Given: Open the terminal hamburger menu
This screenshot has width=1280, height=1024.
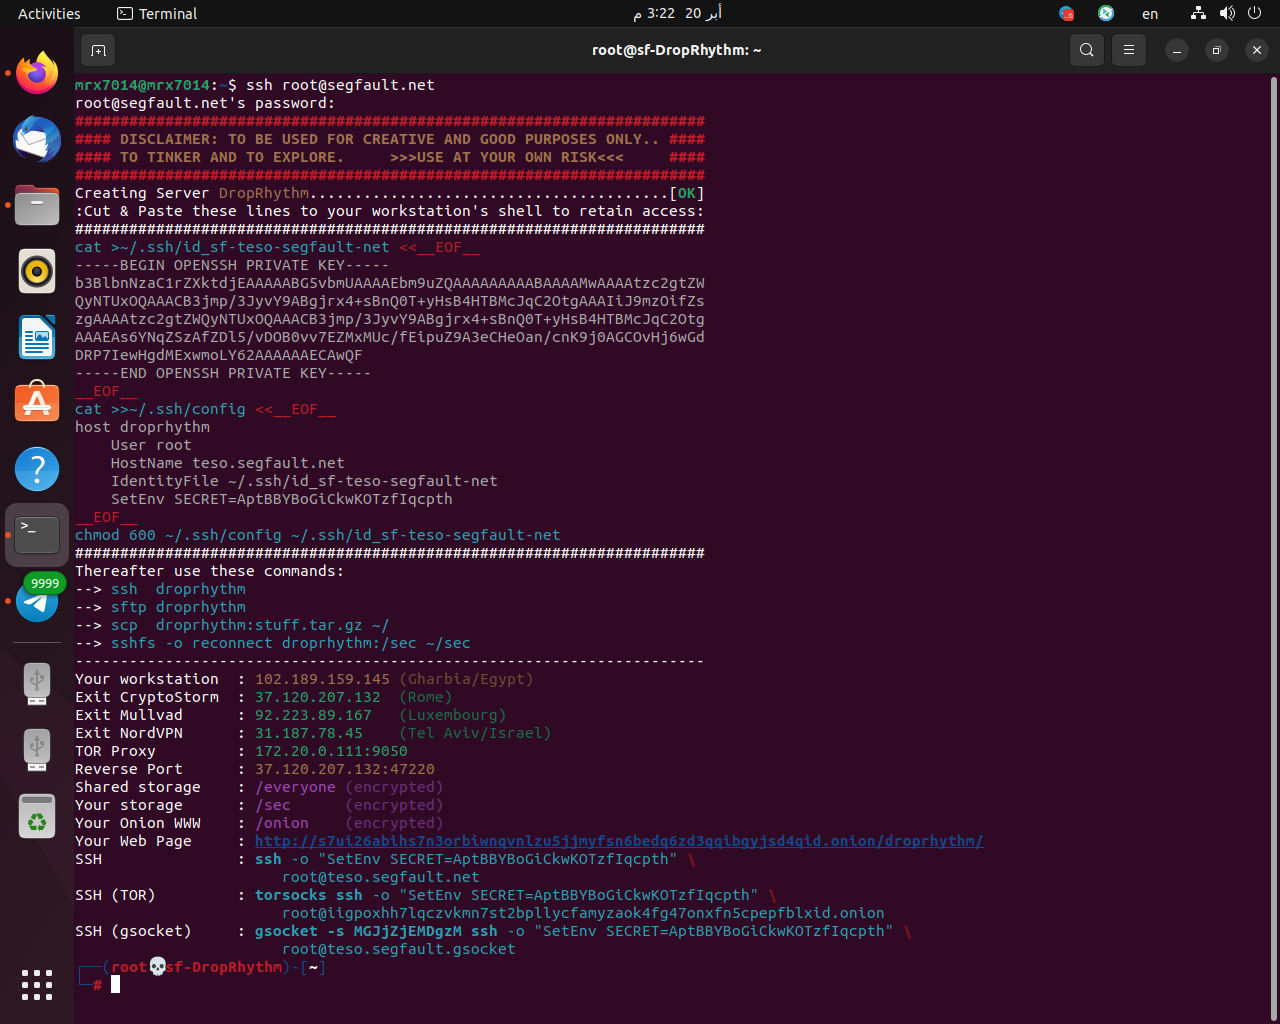Looking at the screenshot, I should coord(1129,50).
